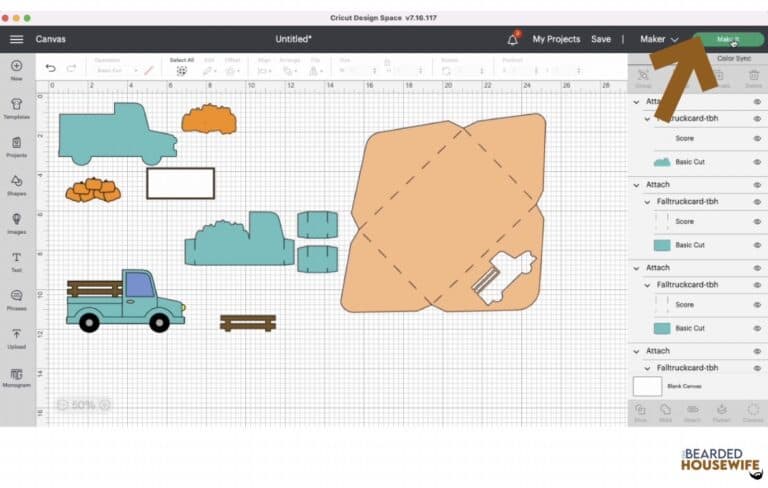Click the Undo arrow

pos(51,68)
